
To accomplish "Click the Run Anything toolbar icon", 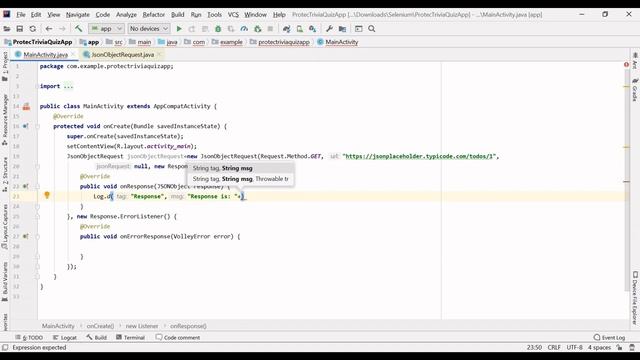I will (x=358, y=29).
